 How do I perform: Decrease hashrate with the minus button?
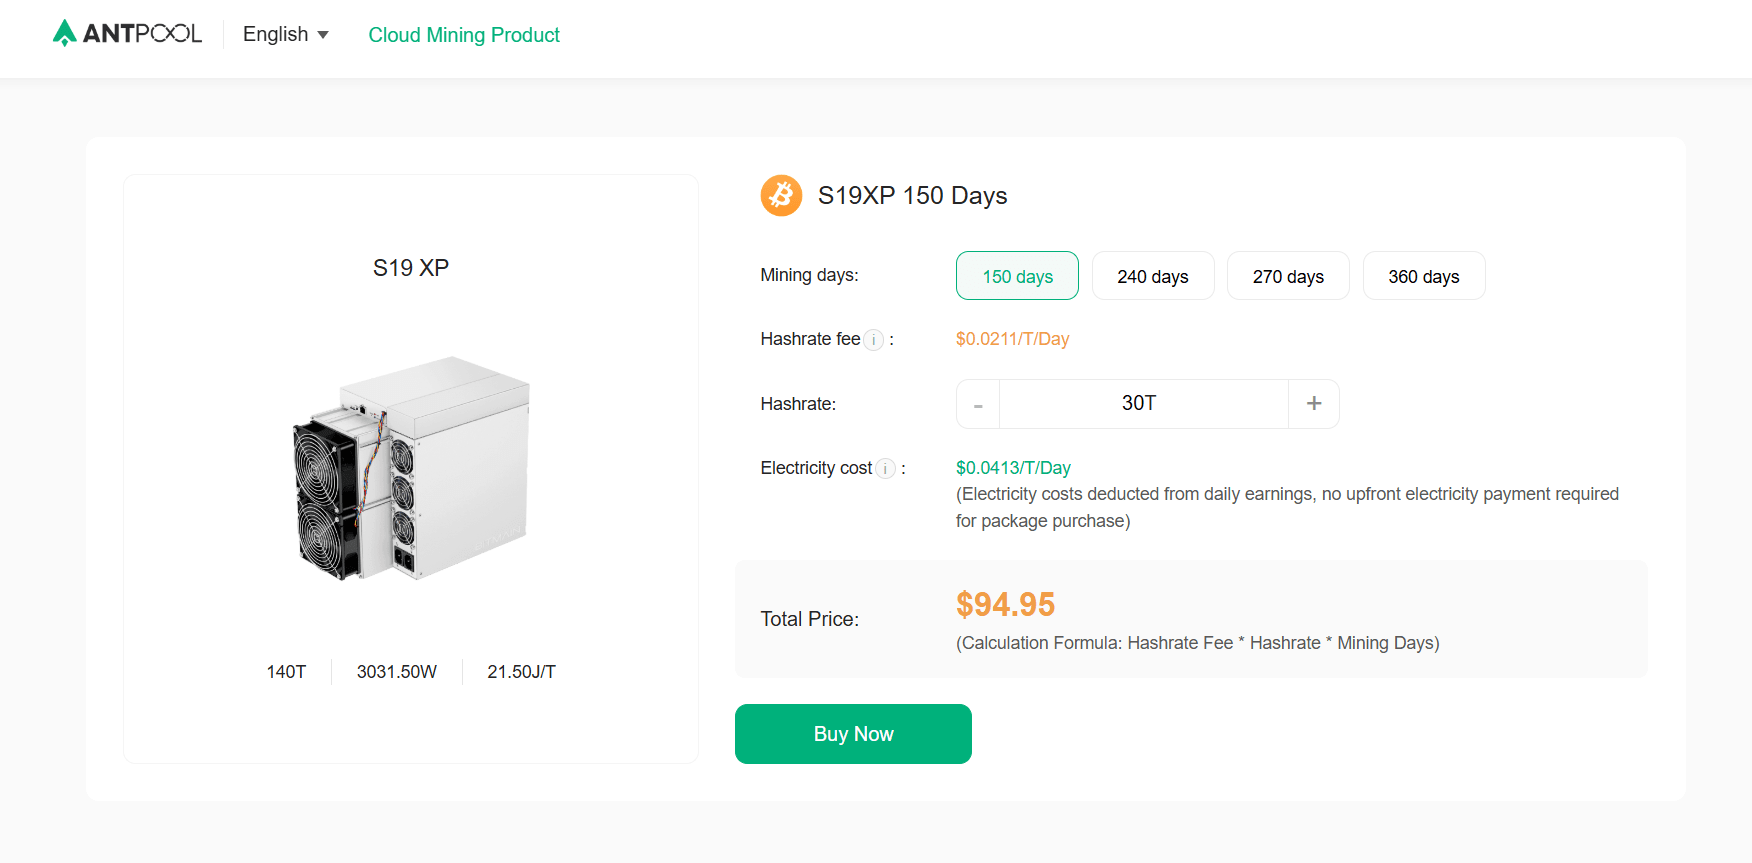click(x=978, y=404)
